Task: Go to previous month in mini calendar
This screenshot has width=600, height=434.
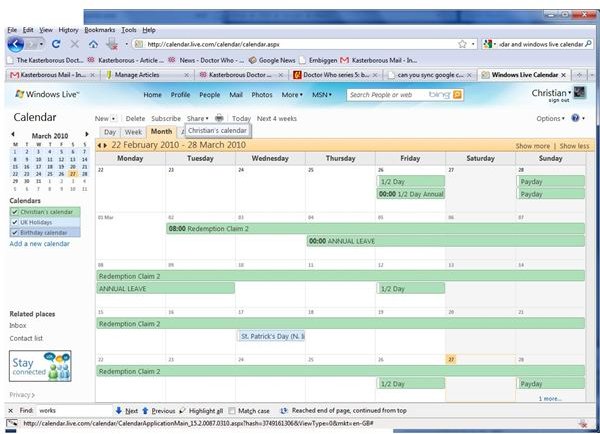Action: [13, 134]
